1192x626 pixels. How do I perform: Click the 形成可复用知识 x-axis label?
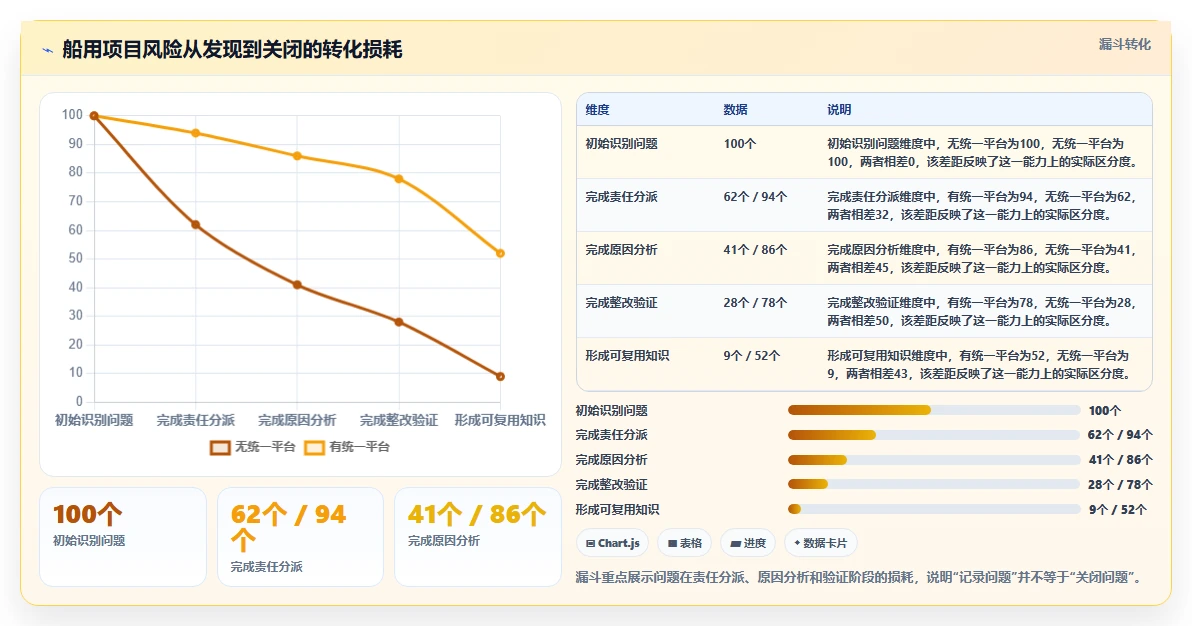pos(499,420)
